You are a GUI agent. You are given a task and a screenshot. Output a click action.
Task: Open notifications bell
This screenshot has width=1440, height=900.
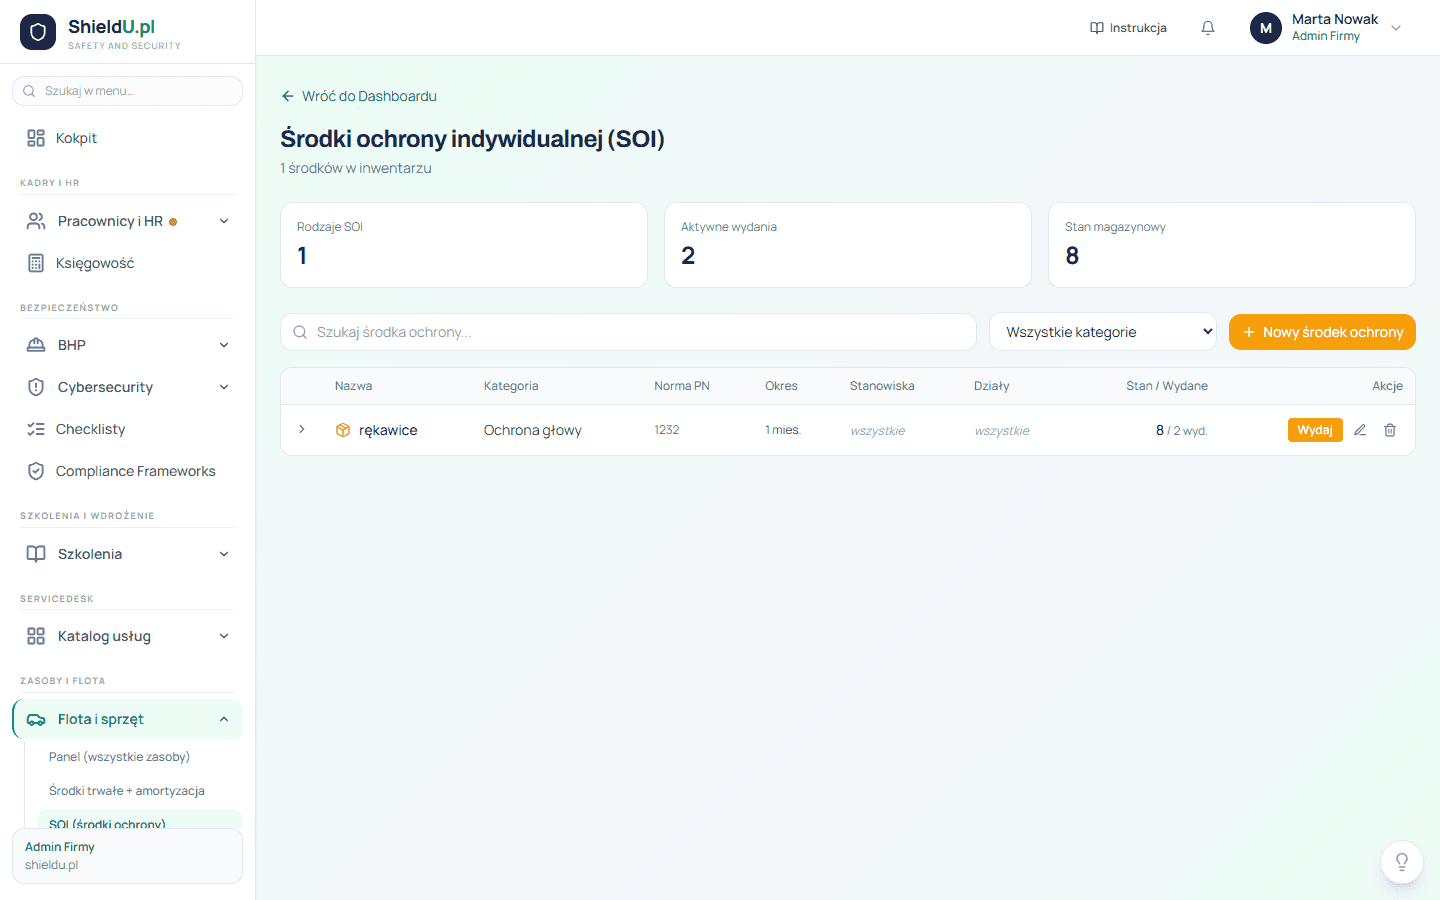pyautogui.click(x=1208, y=28)
